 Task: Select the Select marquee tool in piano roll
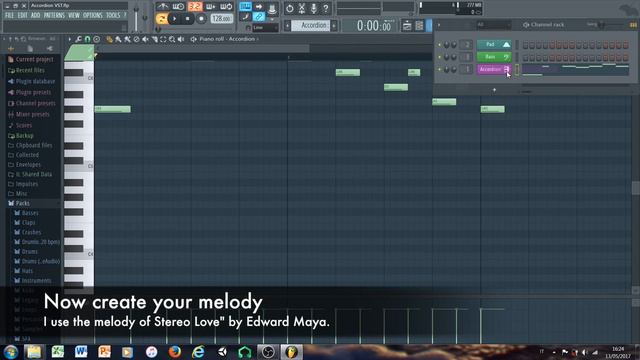(163, 39)
